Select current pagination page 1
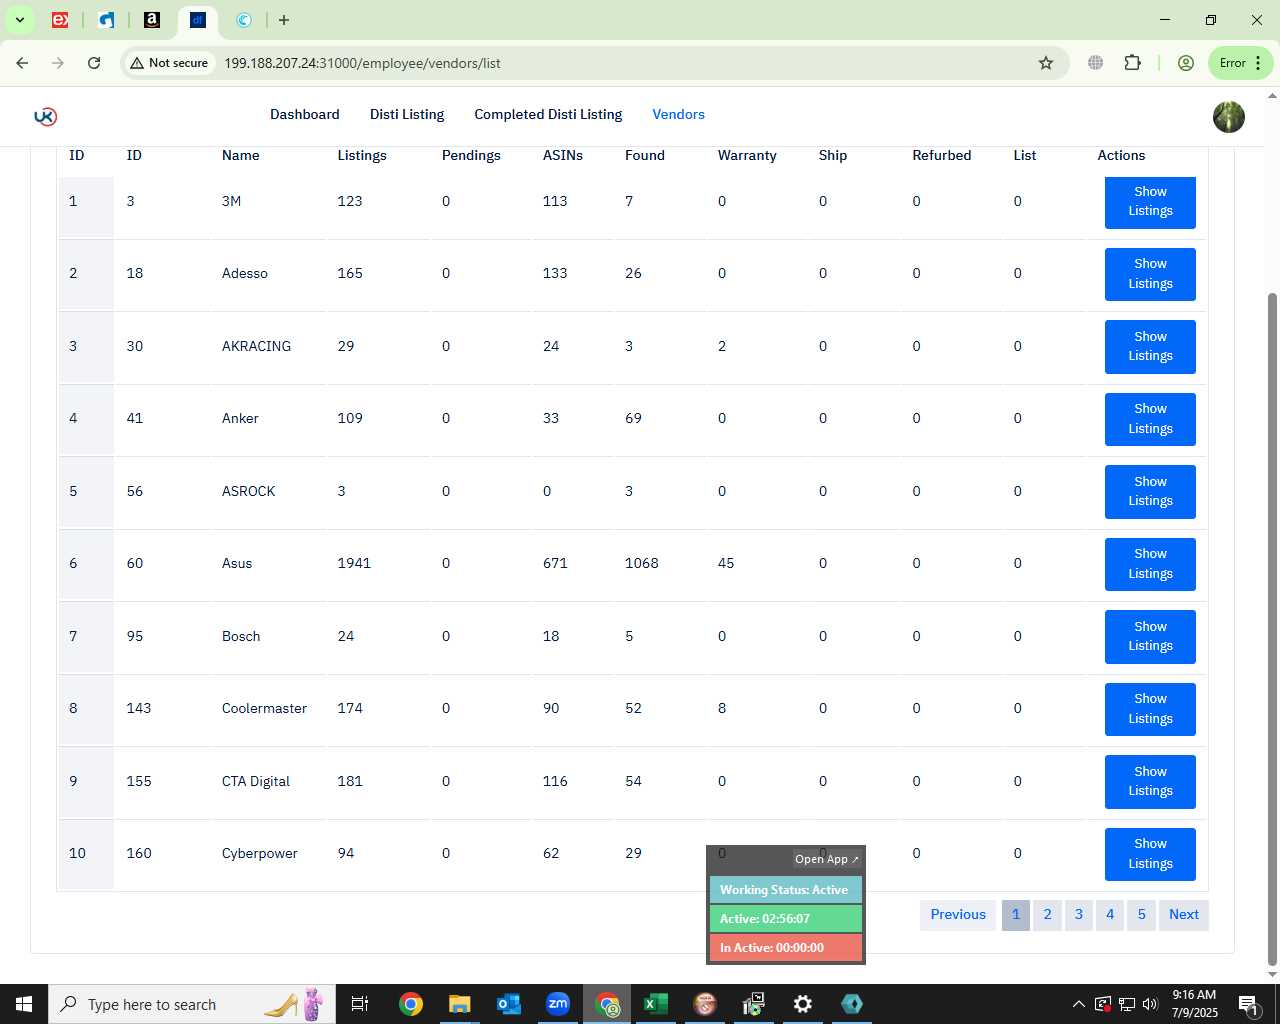1280x1024 pixels. [x=1016, y=915]
